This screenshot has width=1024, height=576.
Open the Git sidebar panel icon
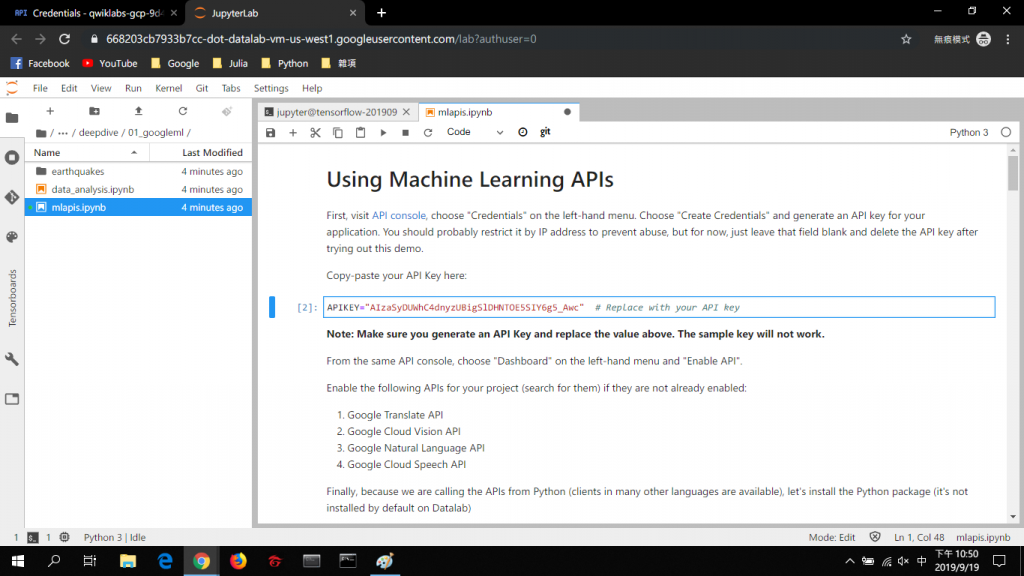point(12,197)
